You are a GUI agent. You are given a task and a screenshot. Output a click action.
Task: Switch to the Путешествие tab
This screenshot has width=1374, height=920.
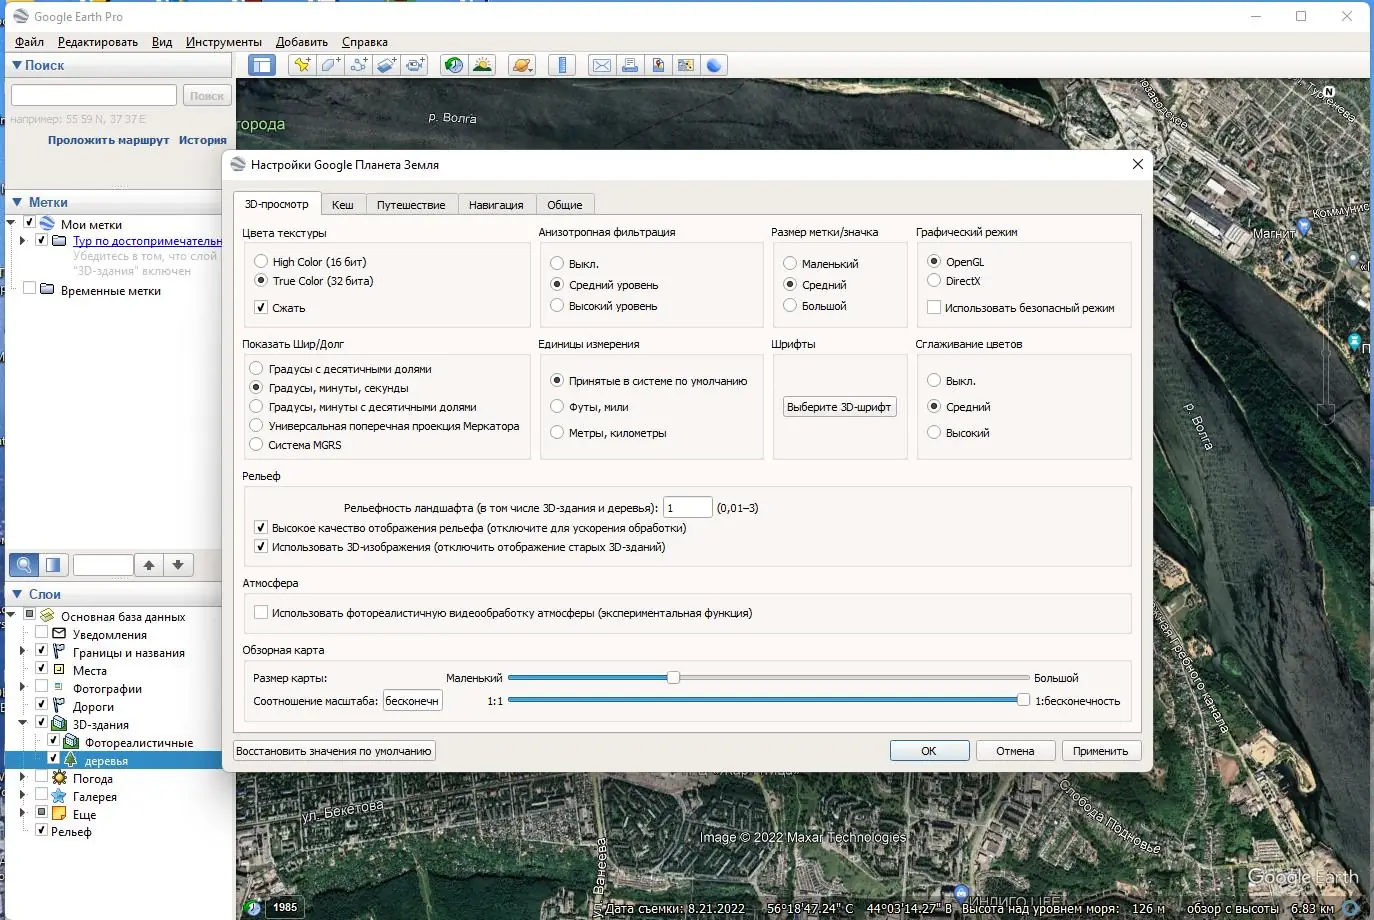pos(411,205)
